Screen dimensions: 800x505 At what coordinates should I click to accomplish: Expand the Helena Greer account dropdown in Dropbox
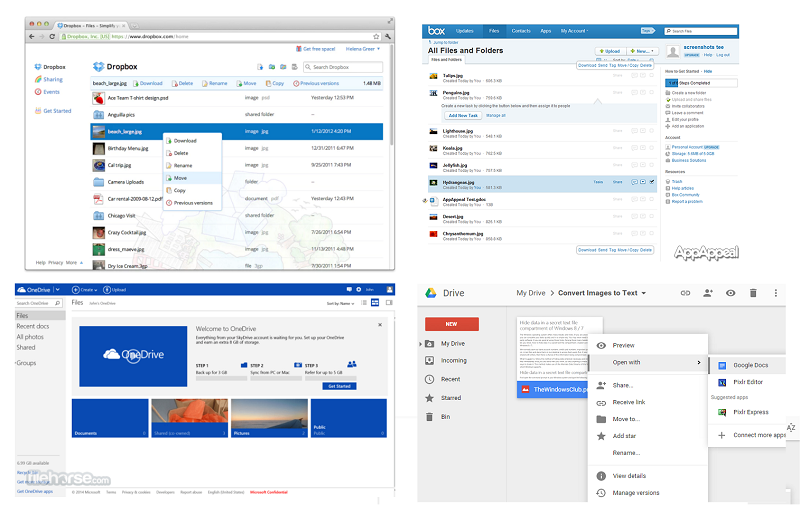[x=363, y=49]
